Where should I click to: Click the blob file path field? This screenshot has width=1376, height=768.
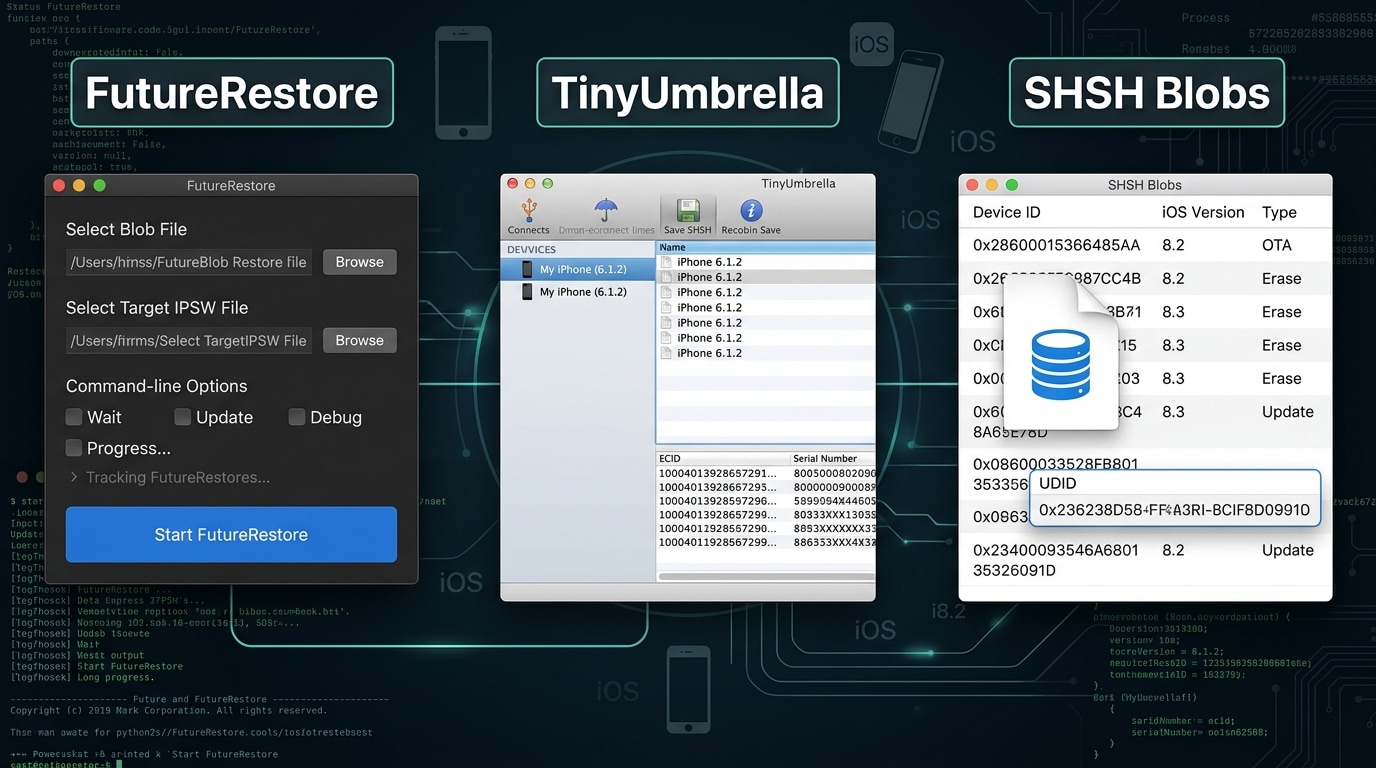tap(189, 262)
